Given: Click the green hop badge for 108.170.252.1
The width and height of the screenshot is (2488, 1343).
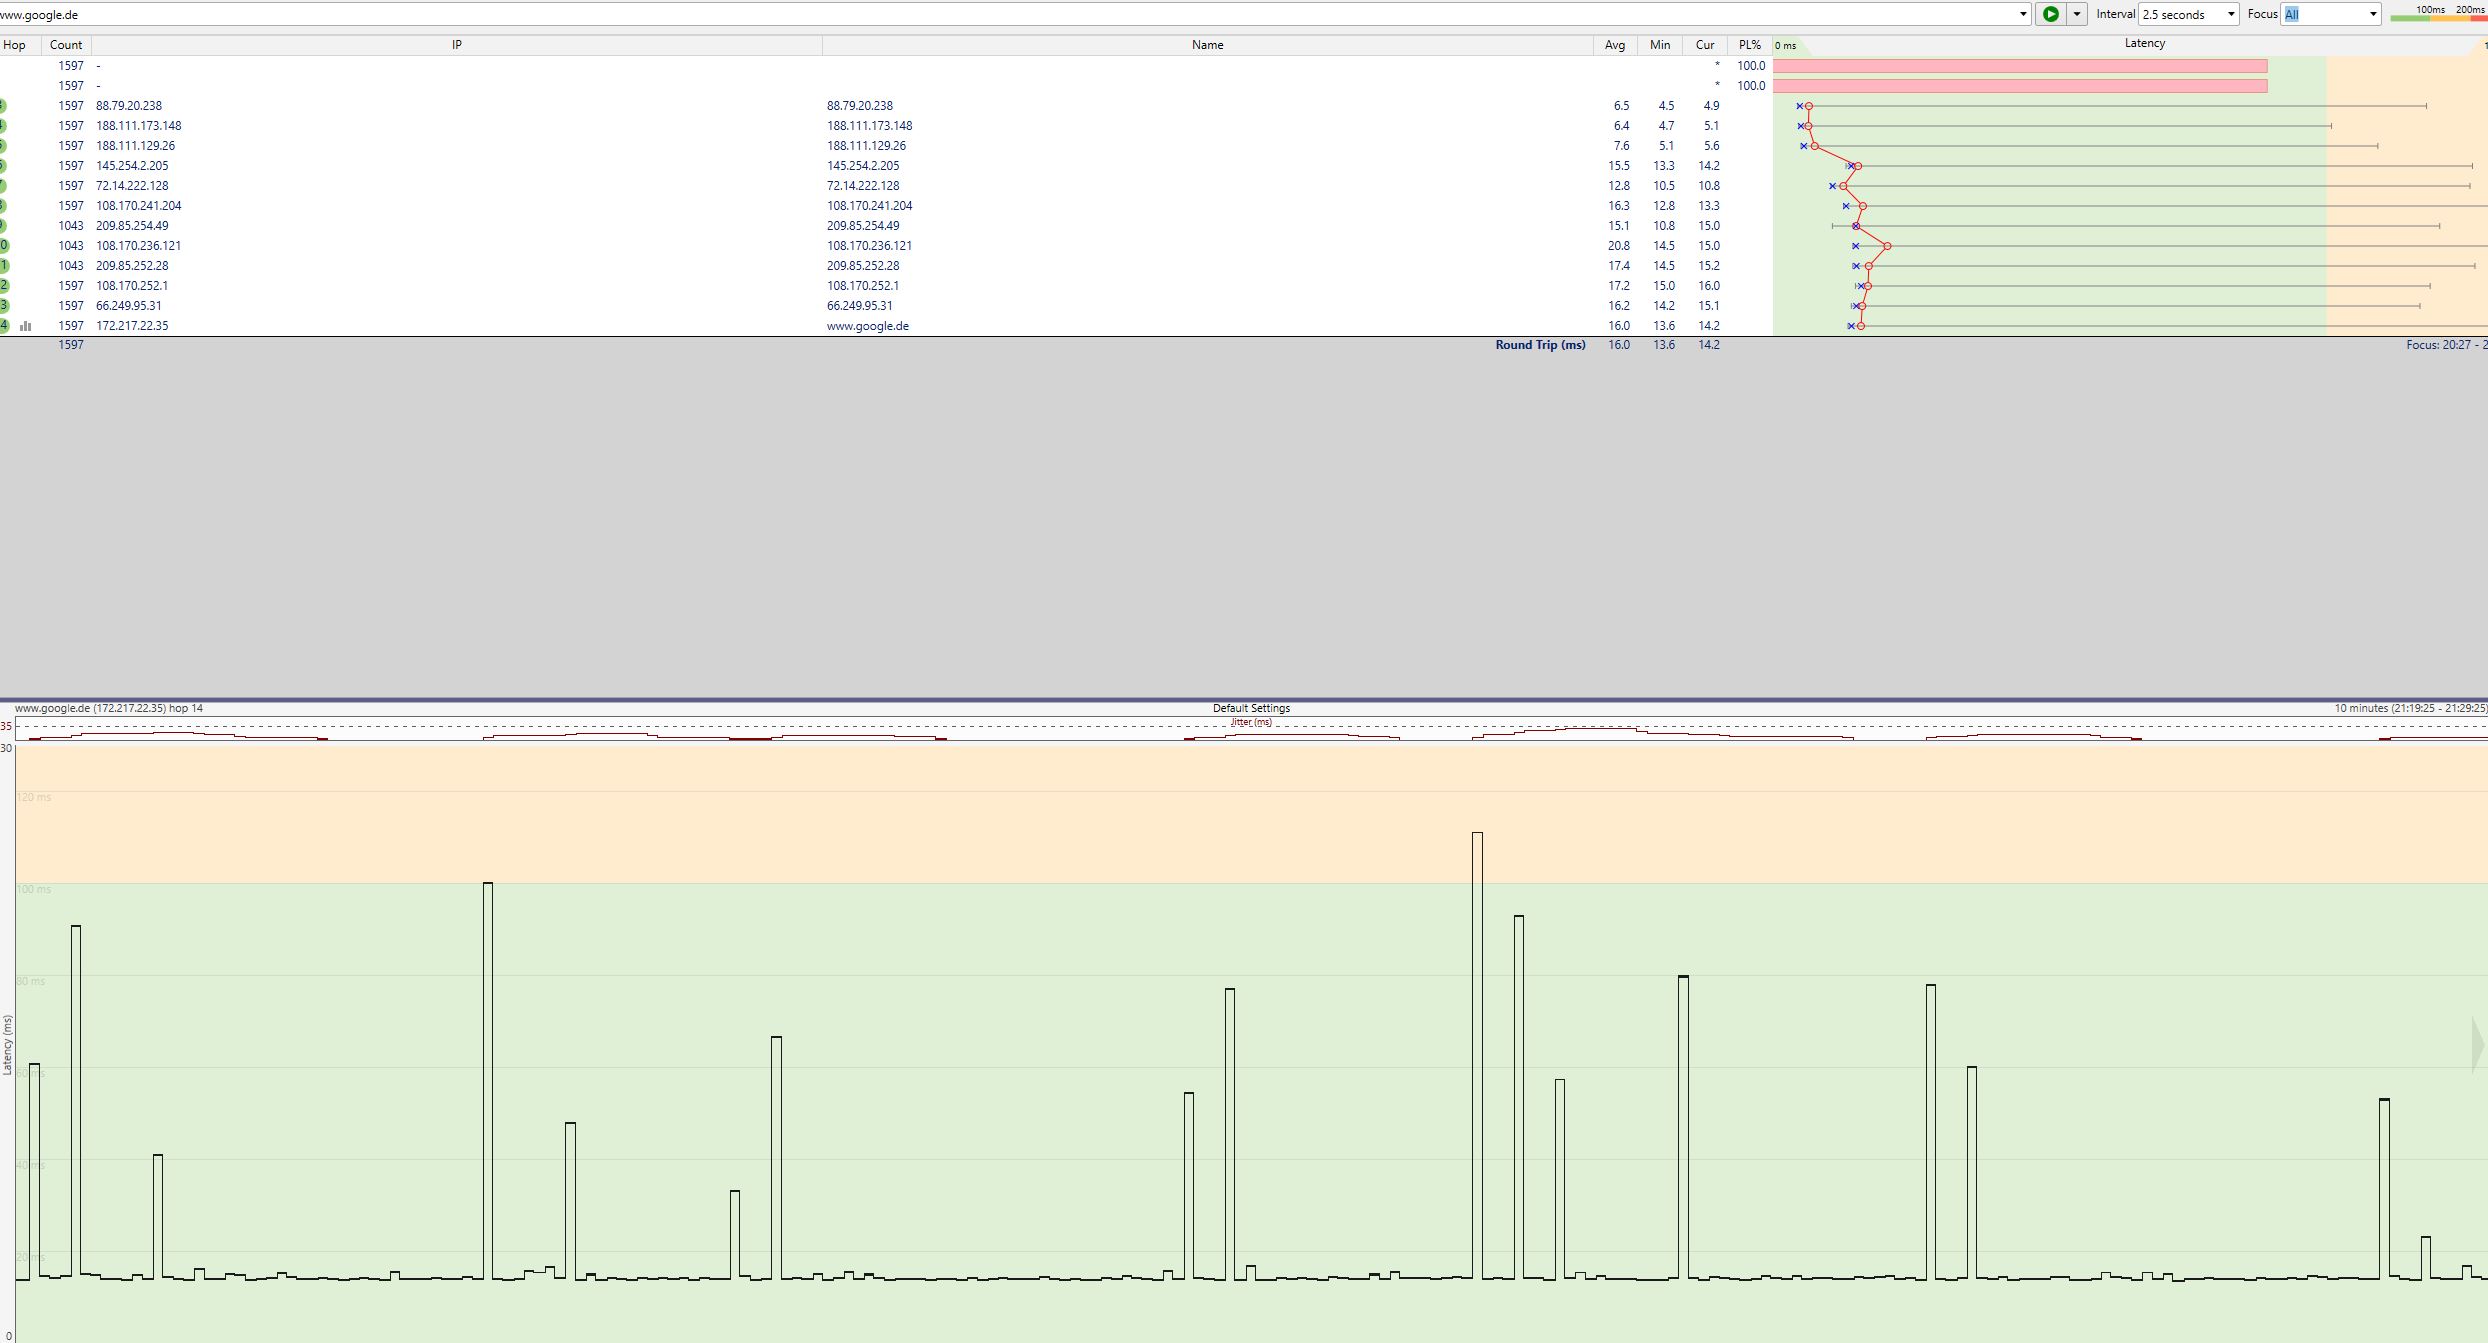Looking at the screenshot, I should click(4, 286).
